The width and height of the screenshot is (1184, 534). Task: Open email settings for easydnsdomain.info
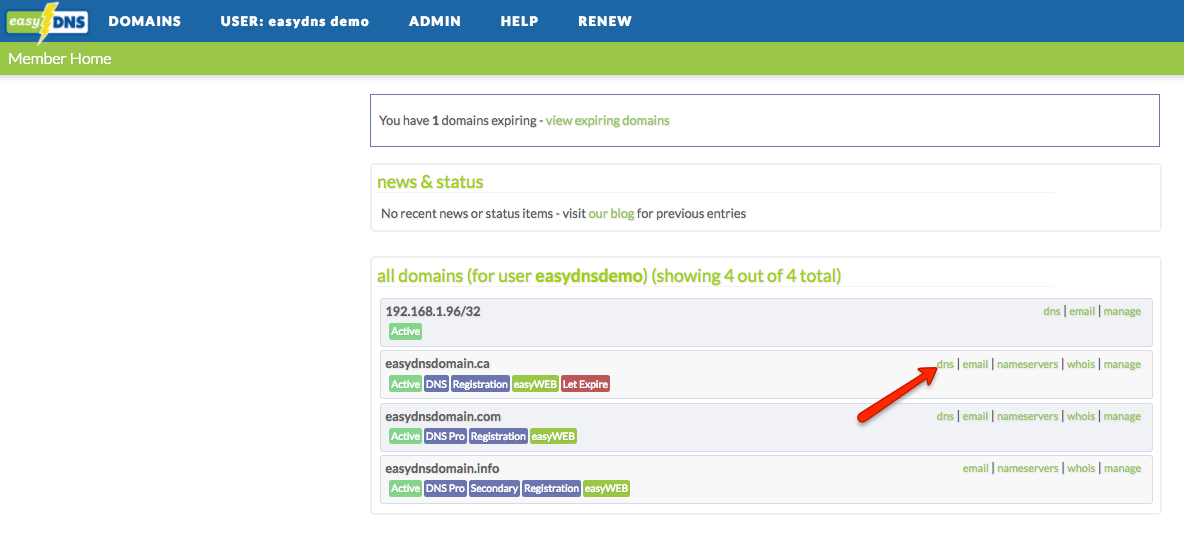coord(976,468)
